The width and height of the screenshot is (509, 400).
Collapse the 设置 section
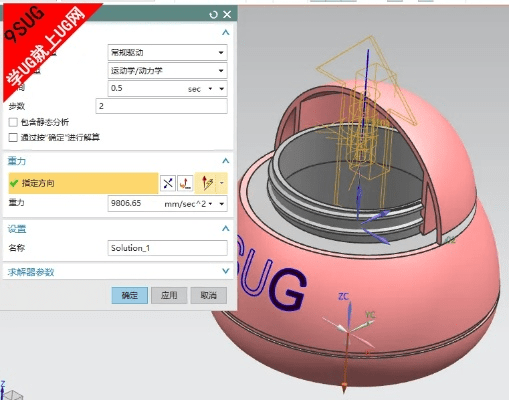point(226,229)
